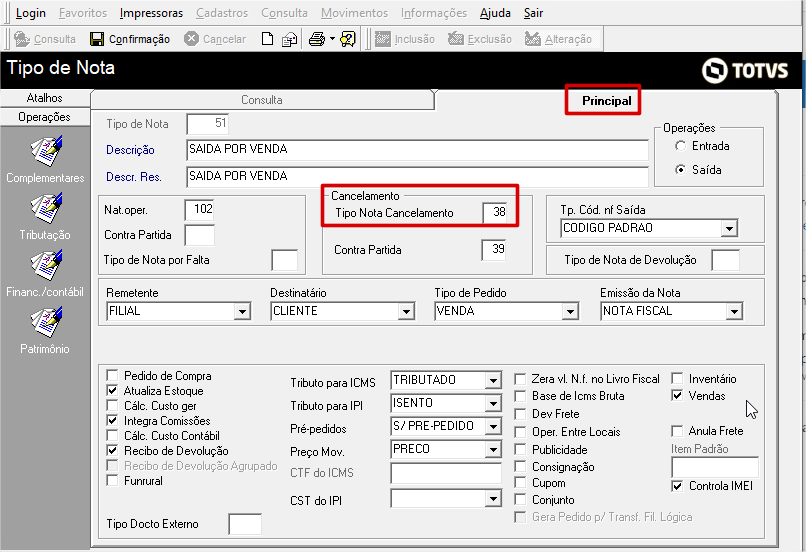Click the Descrição input field

click(x=417, y=150)
